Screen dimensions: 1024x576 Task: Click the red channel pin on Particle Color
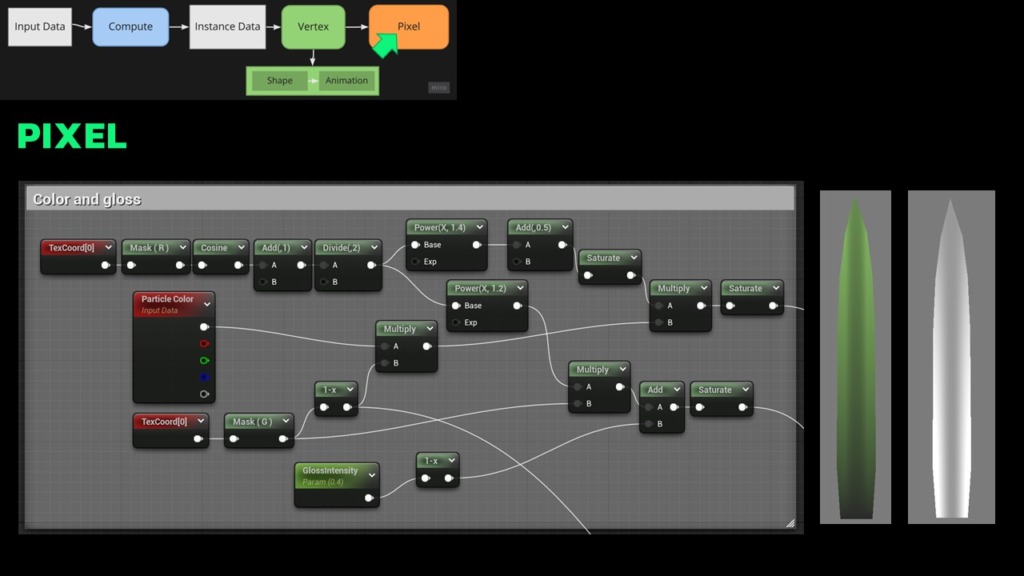coord(205,343)
